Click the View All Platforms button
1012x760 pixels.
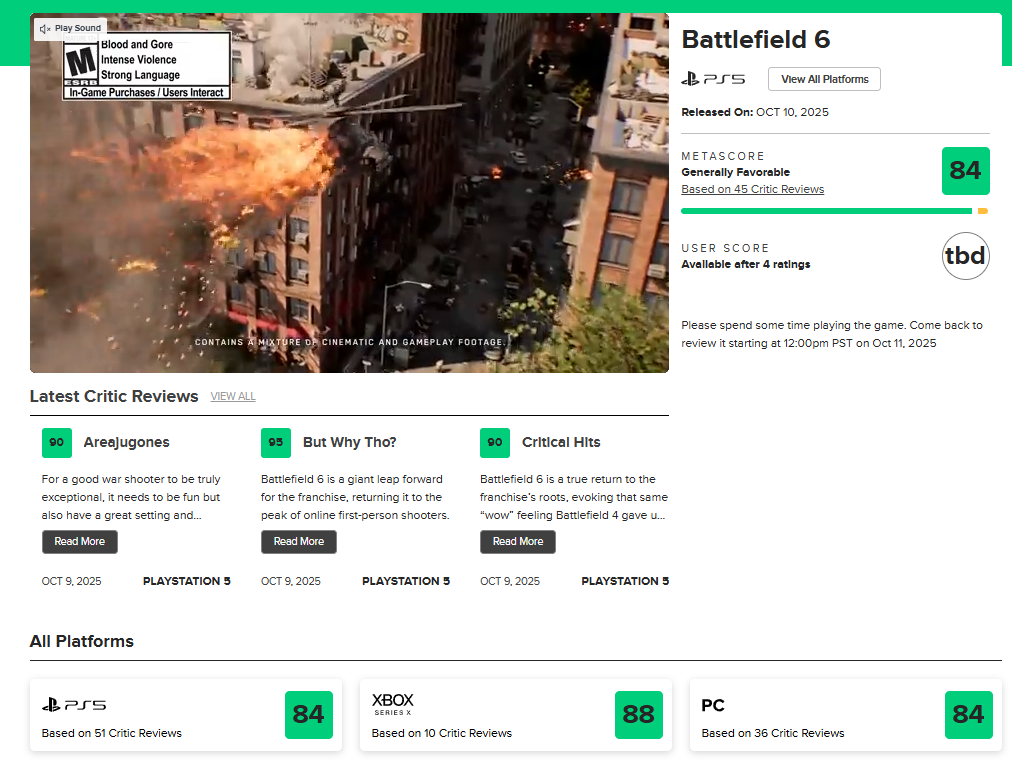(824, 79)
